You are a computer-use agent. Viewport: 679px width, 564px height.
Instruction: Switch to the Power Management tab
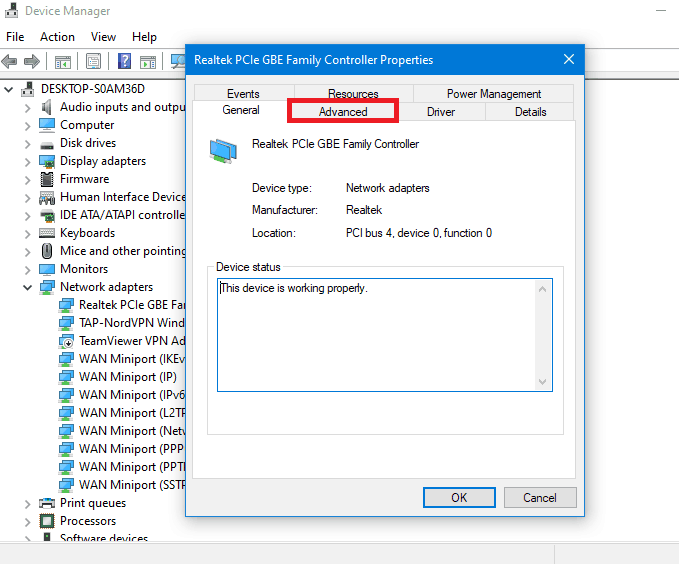pyautogui.click(x=494, y=94)
